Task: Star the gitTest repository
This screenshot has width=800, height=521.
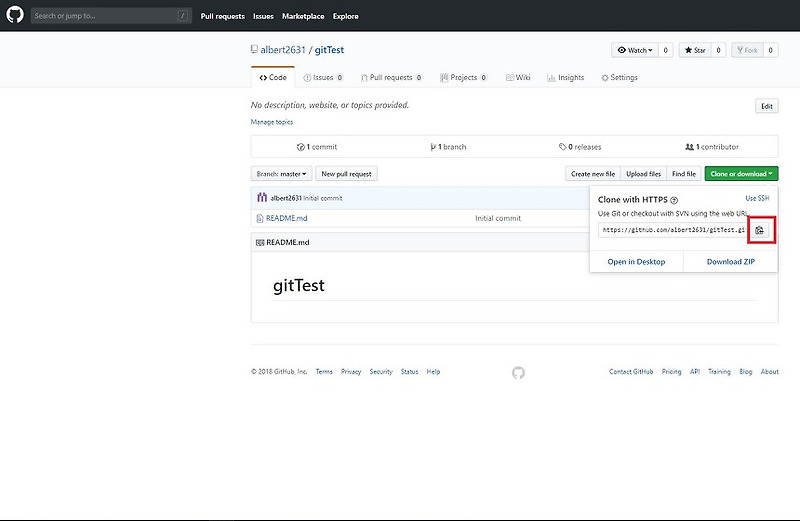Action: coord(695,50)
